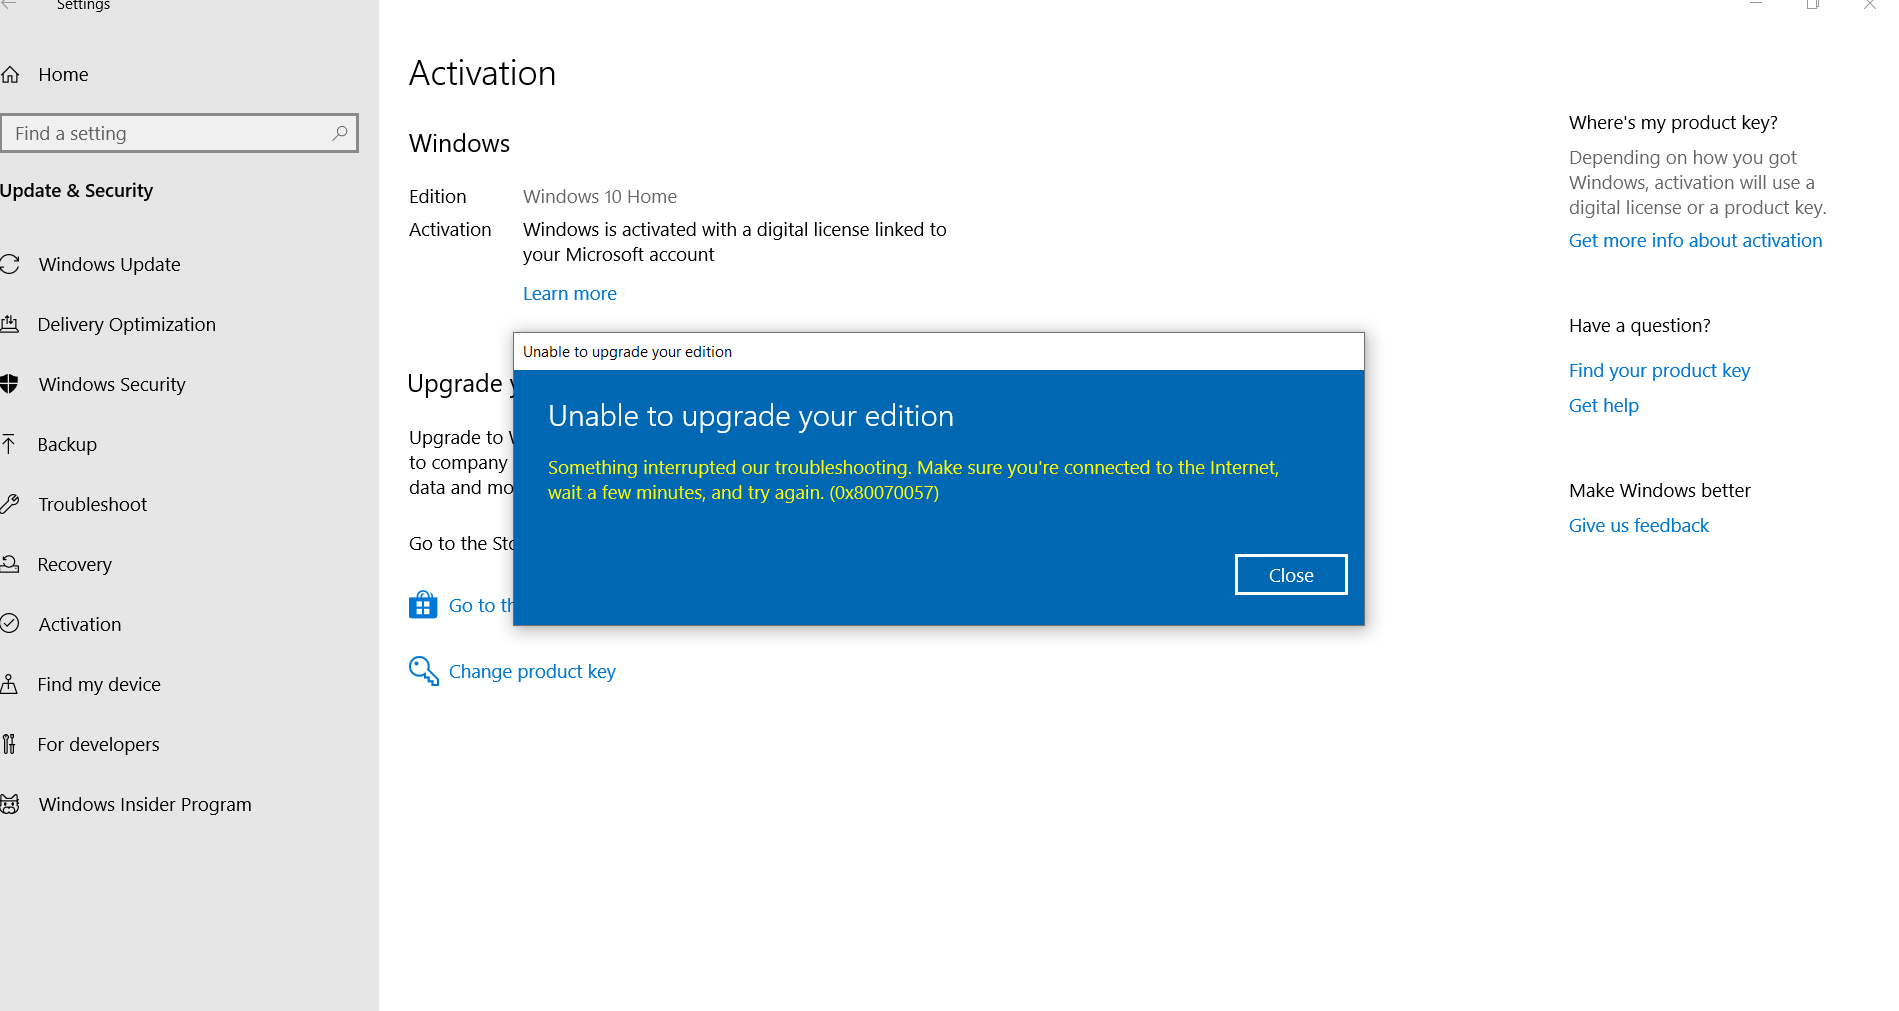1899x1011 pixels.
Task: Open Find your product key link
Action: click(1659, 371)
